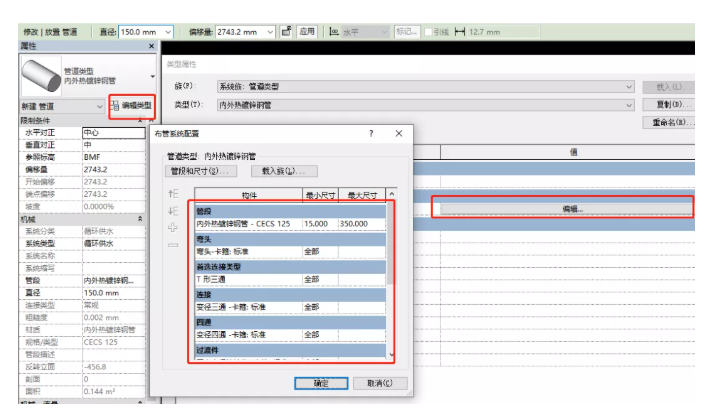This screenshot has height=415, width=723.
Task: Click 最小尺寸 cell 15.000
Action: point(320,224)
